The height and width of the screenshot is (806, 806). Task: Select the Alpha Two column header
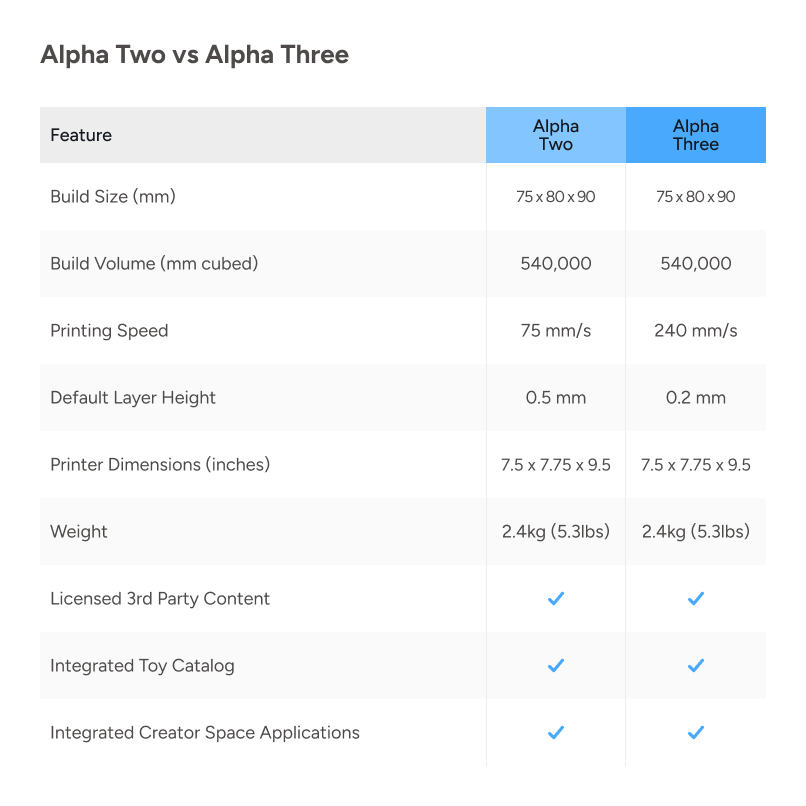pos(556,135)
